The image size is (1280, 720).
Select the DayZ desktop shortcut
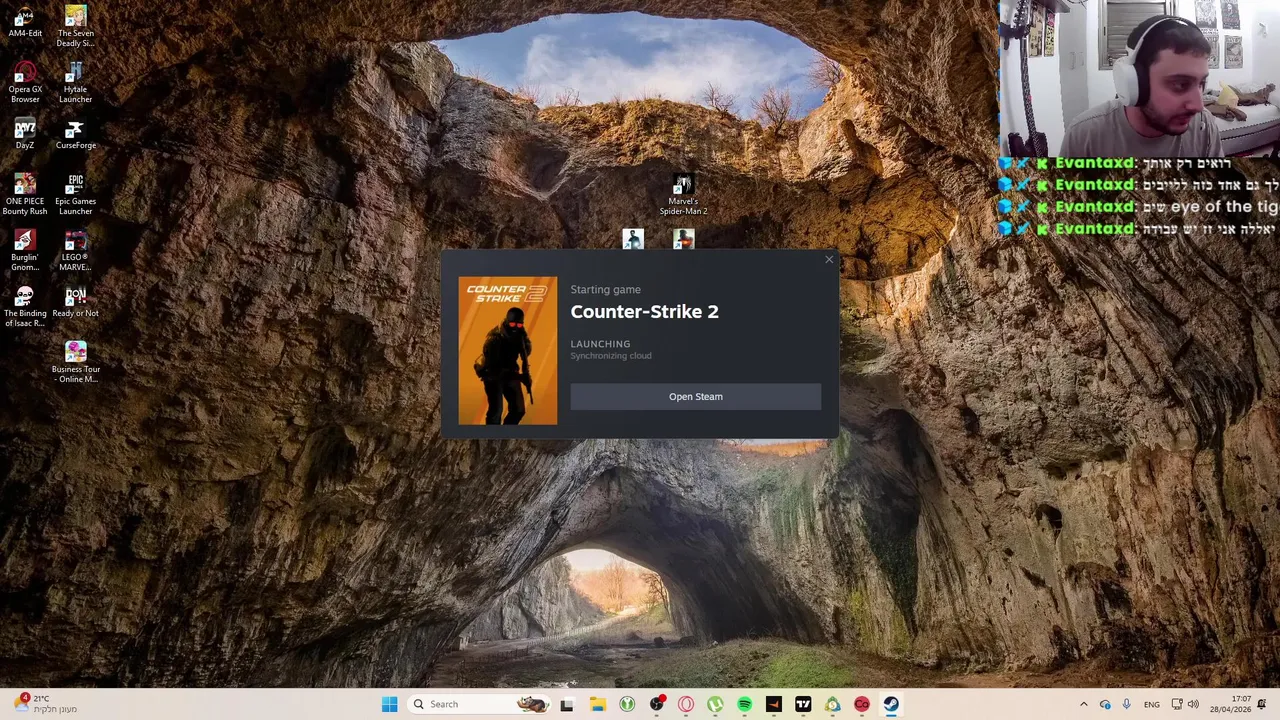25,134
